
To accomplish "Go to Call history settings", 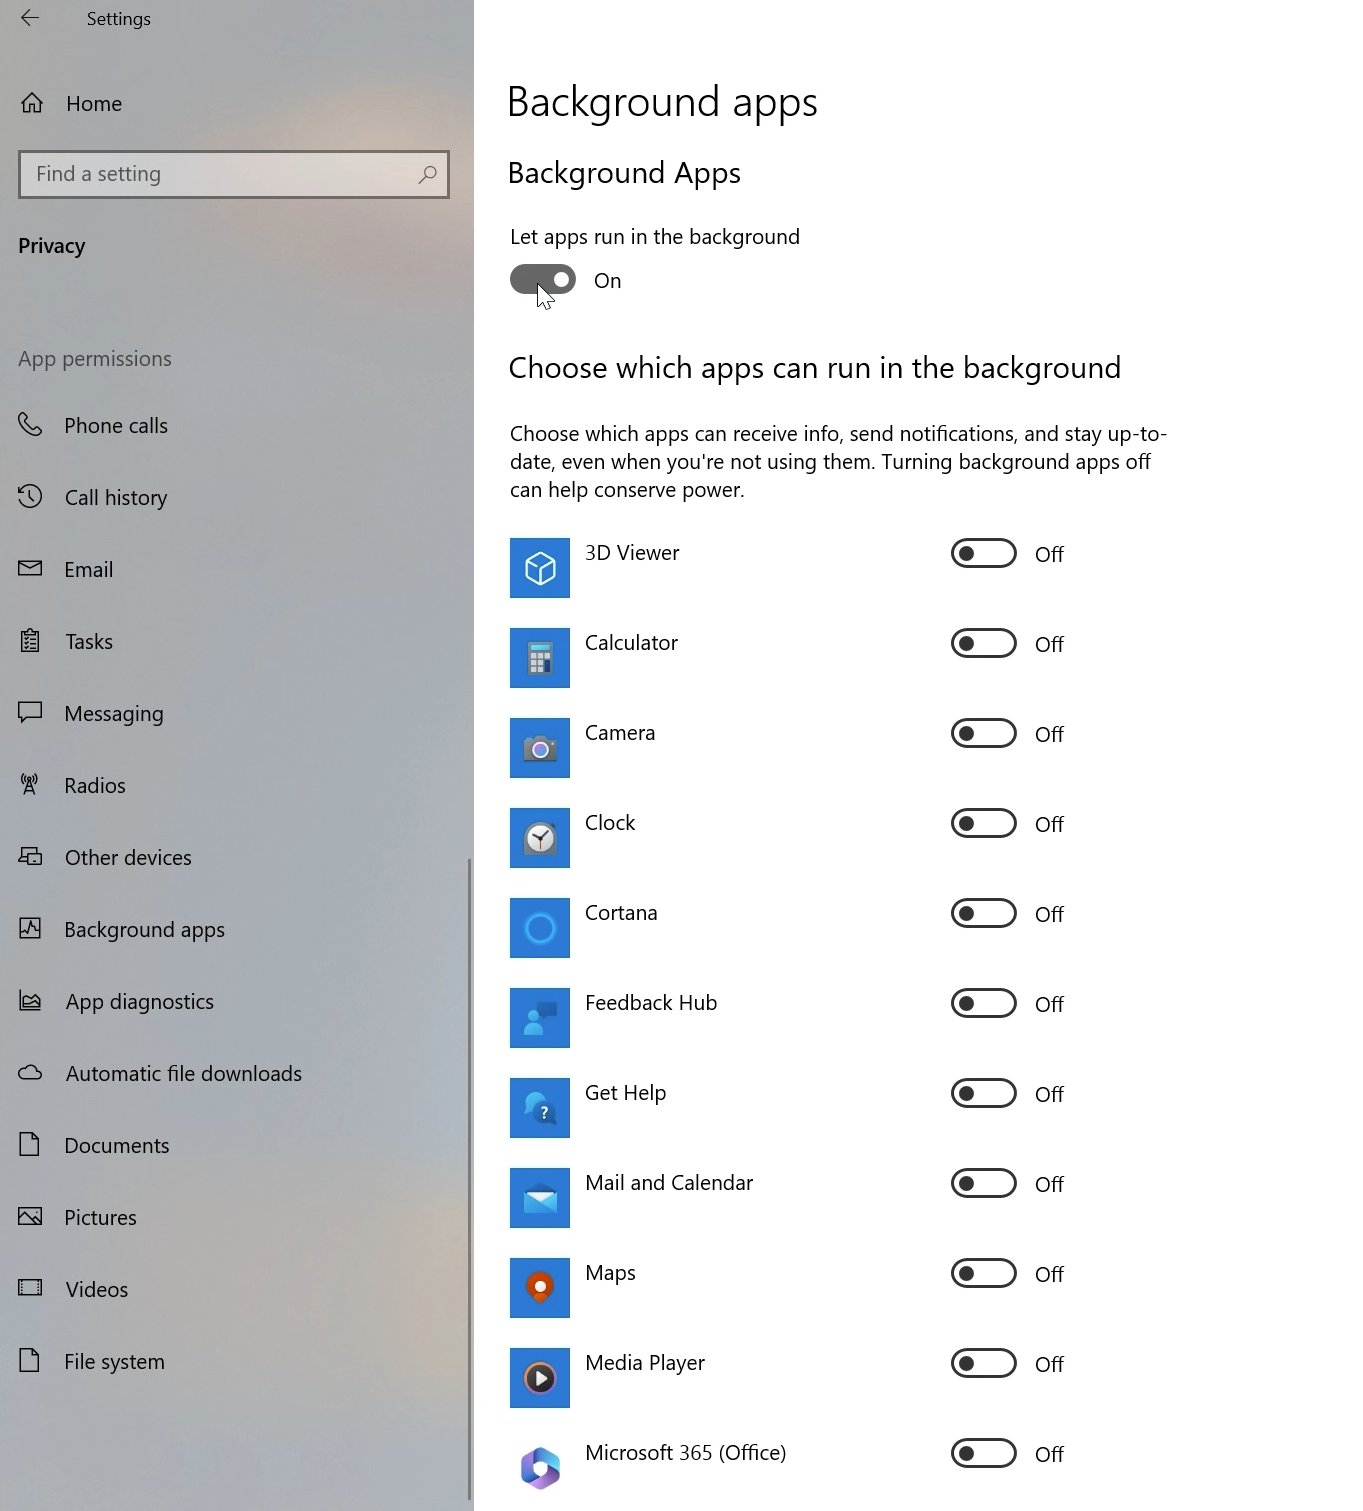I will [x=235, y=497].
